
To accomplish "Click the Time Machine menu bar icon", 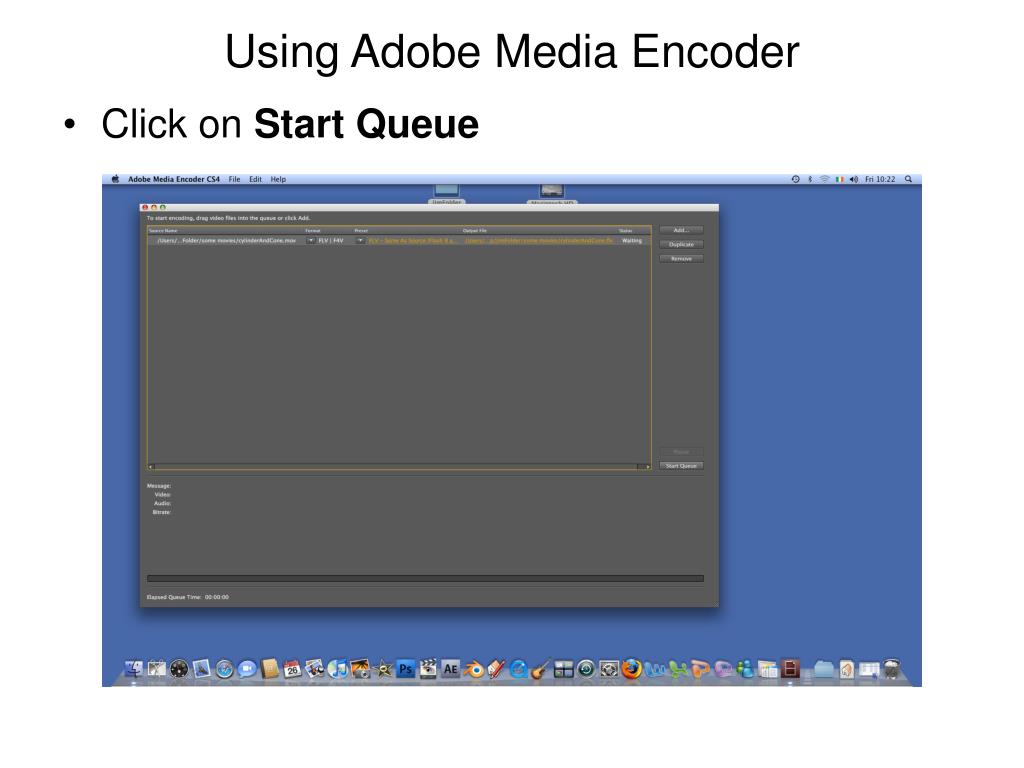I will point(795,179).
